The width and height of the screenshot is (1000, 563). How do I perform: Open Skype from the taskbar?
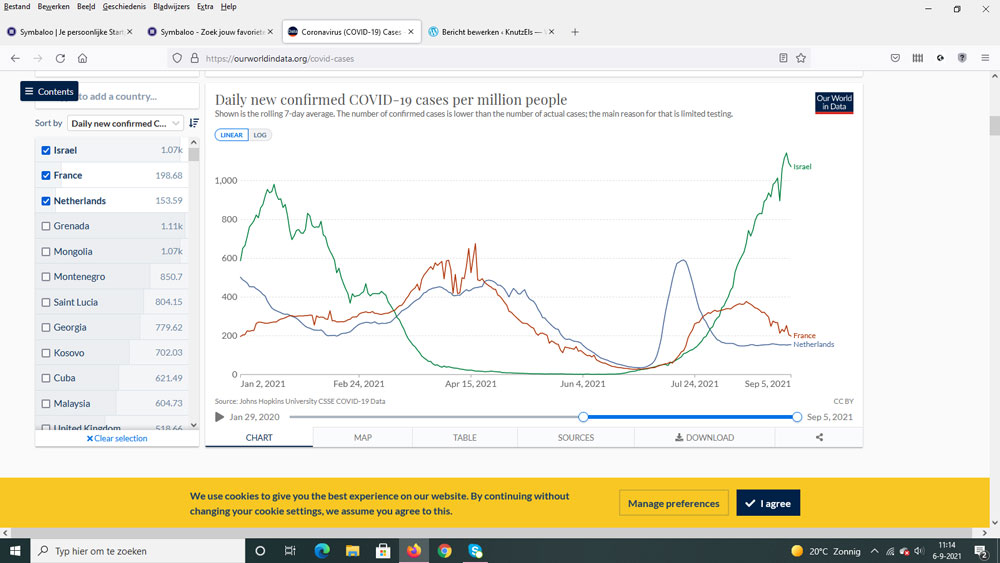click(475, 551)
